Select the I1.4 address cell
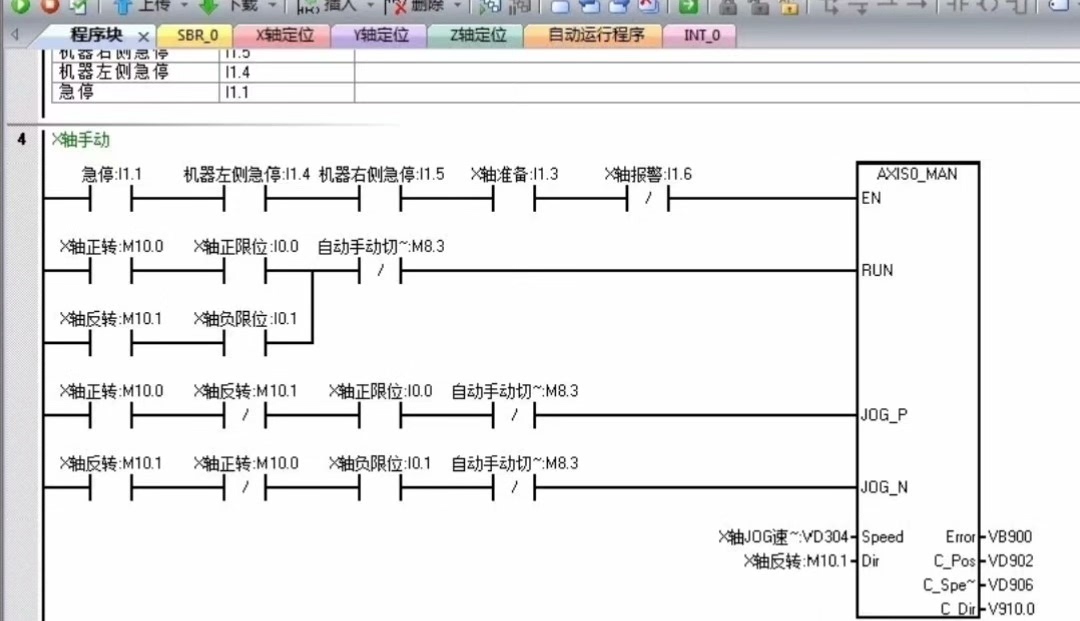 (x=287, y=72)
